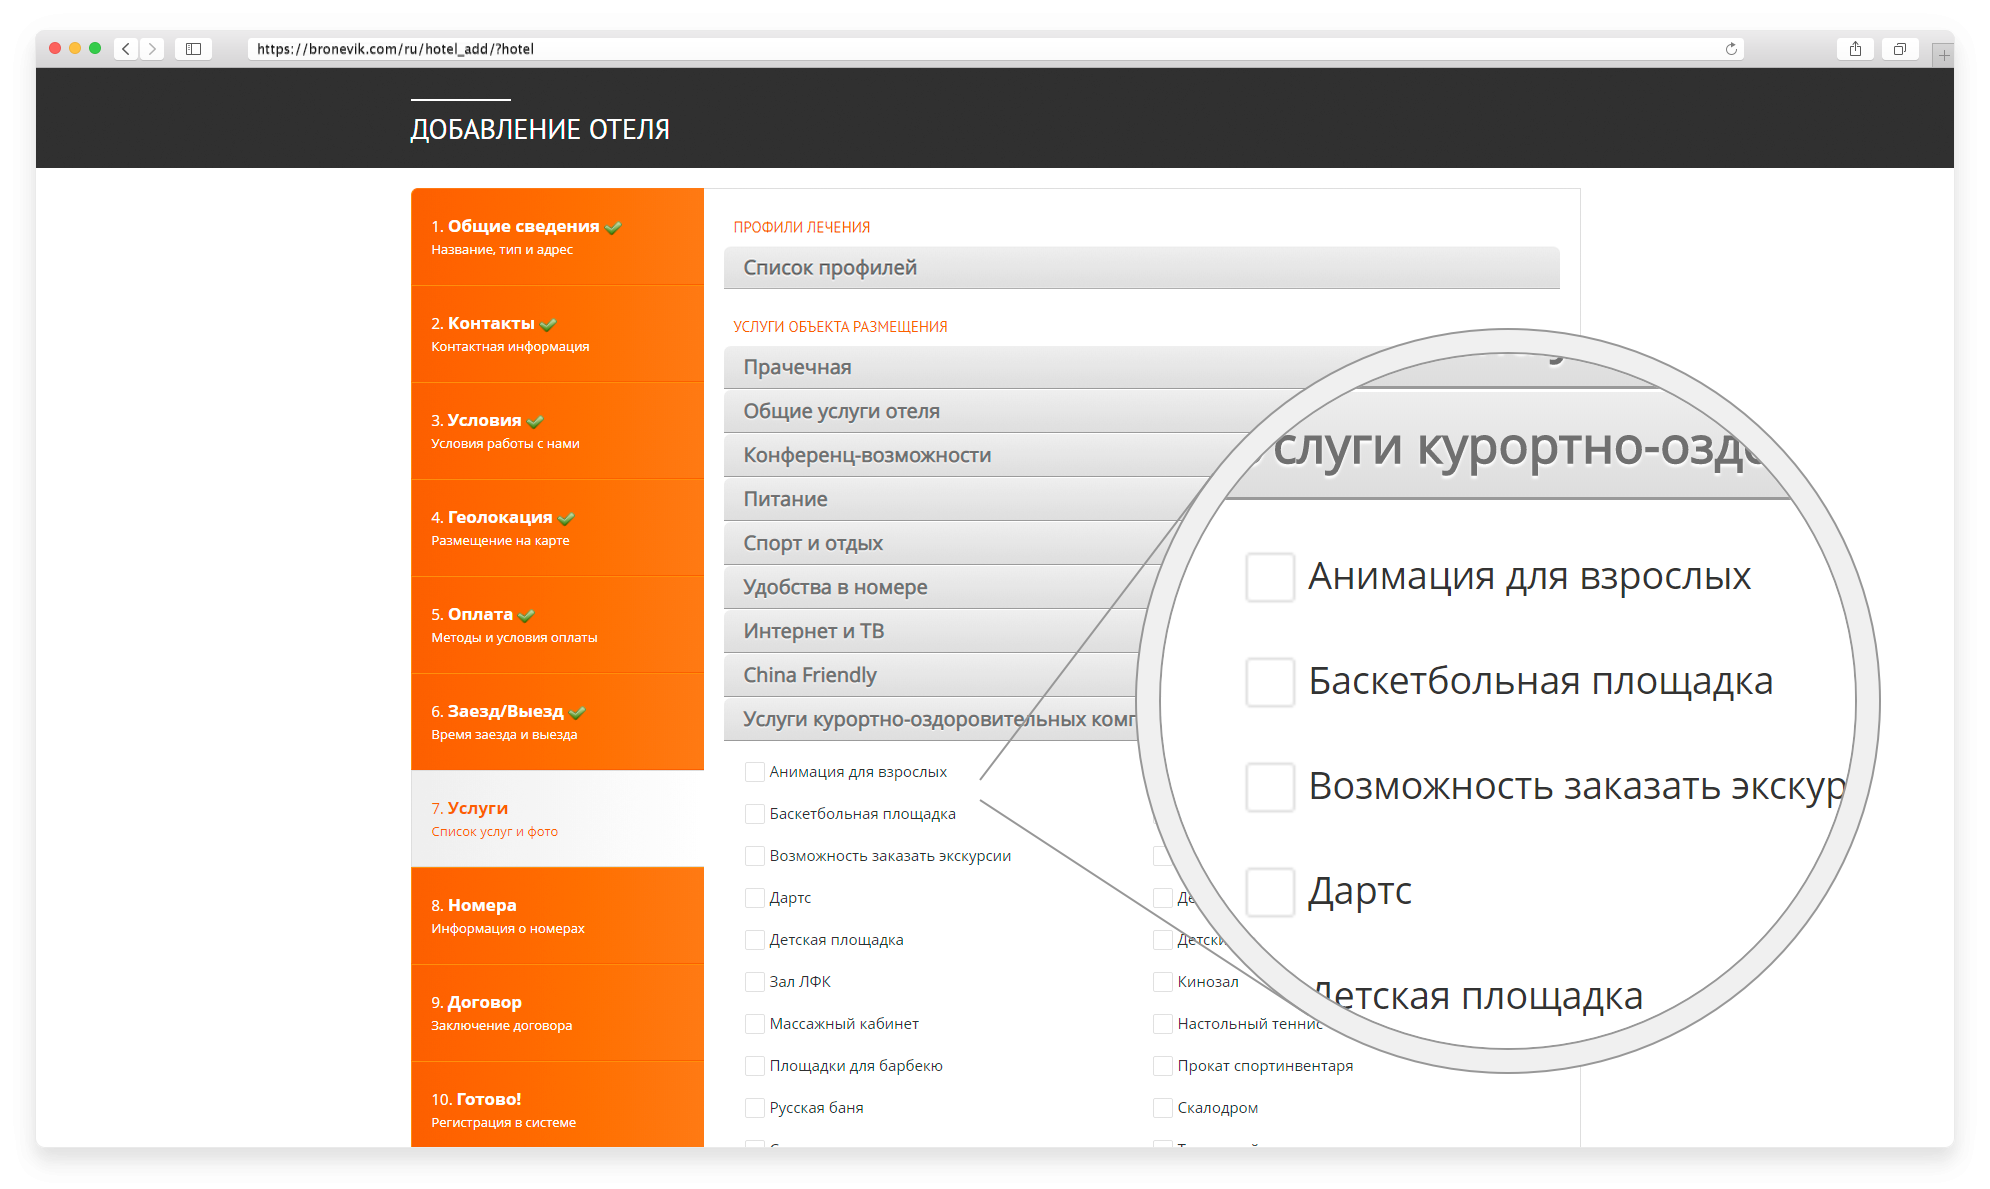
Task: Click the green checkmark beside Условия
Action: point(535,421)
